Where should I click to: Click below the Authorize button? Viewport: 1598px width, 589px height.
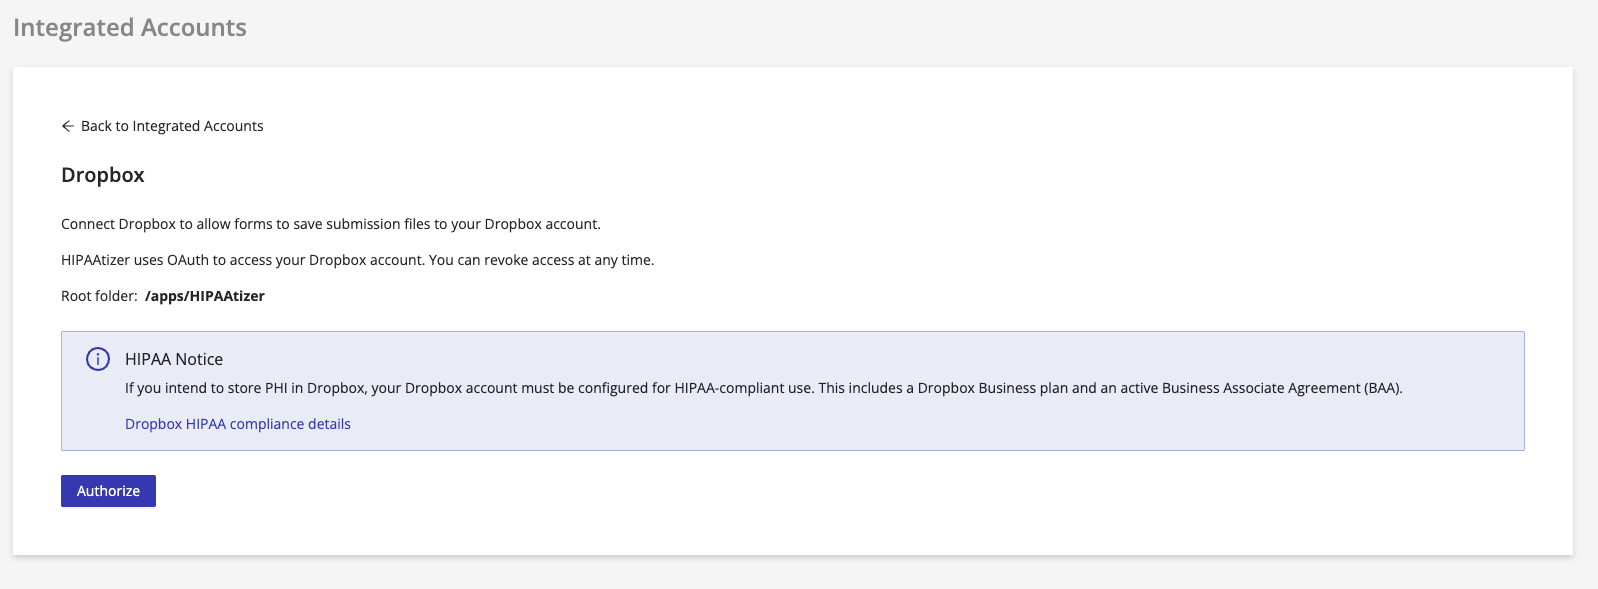point(108,530)
